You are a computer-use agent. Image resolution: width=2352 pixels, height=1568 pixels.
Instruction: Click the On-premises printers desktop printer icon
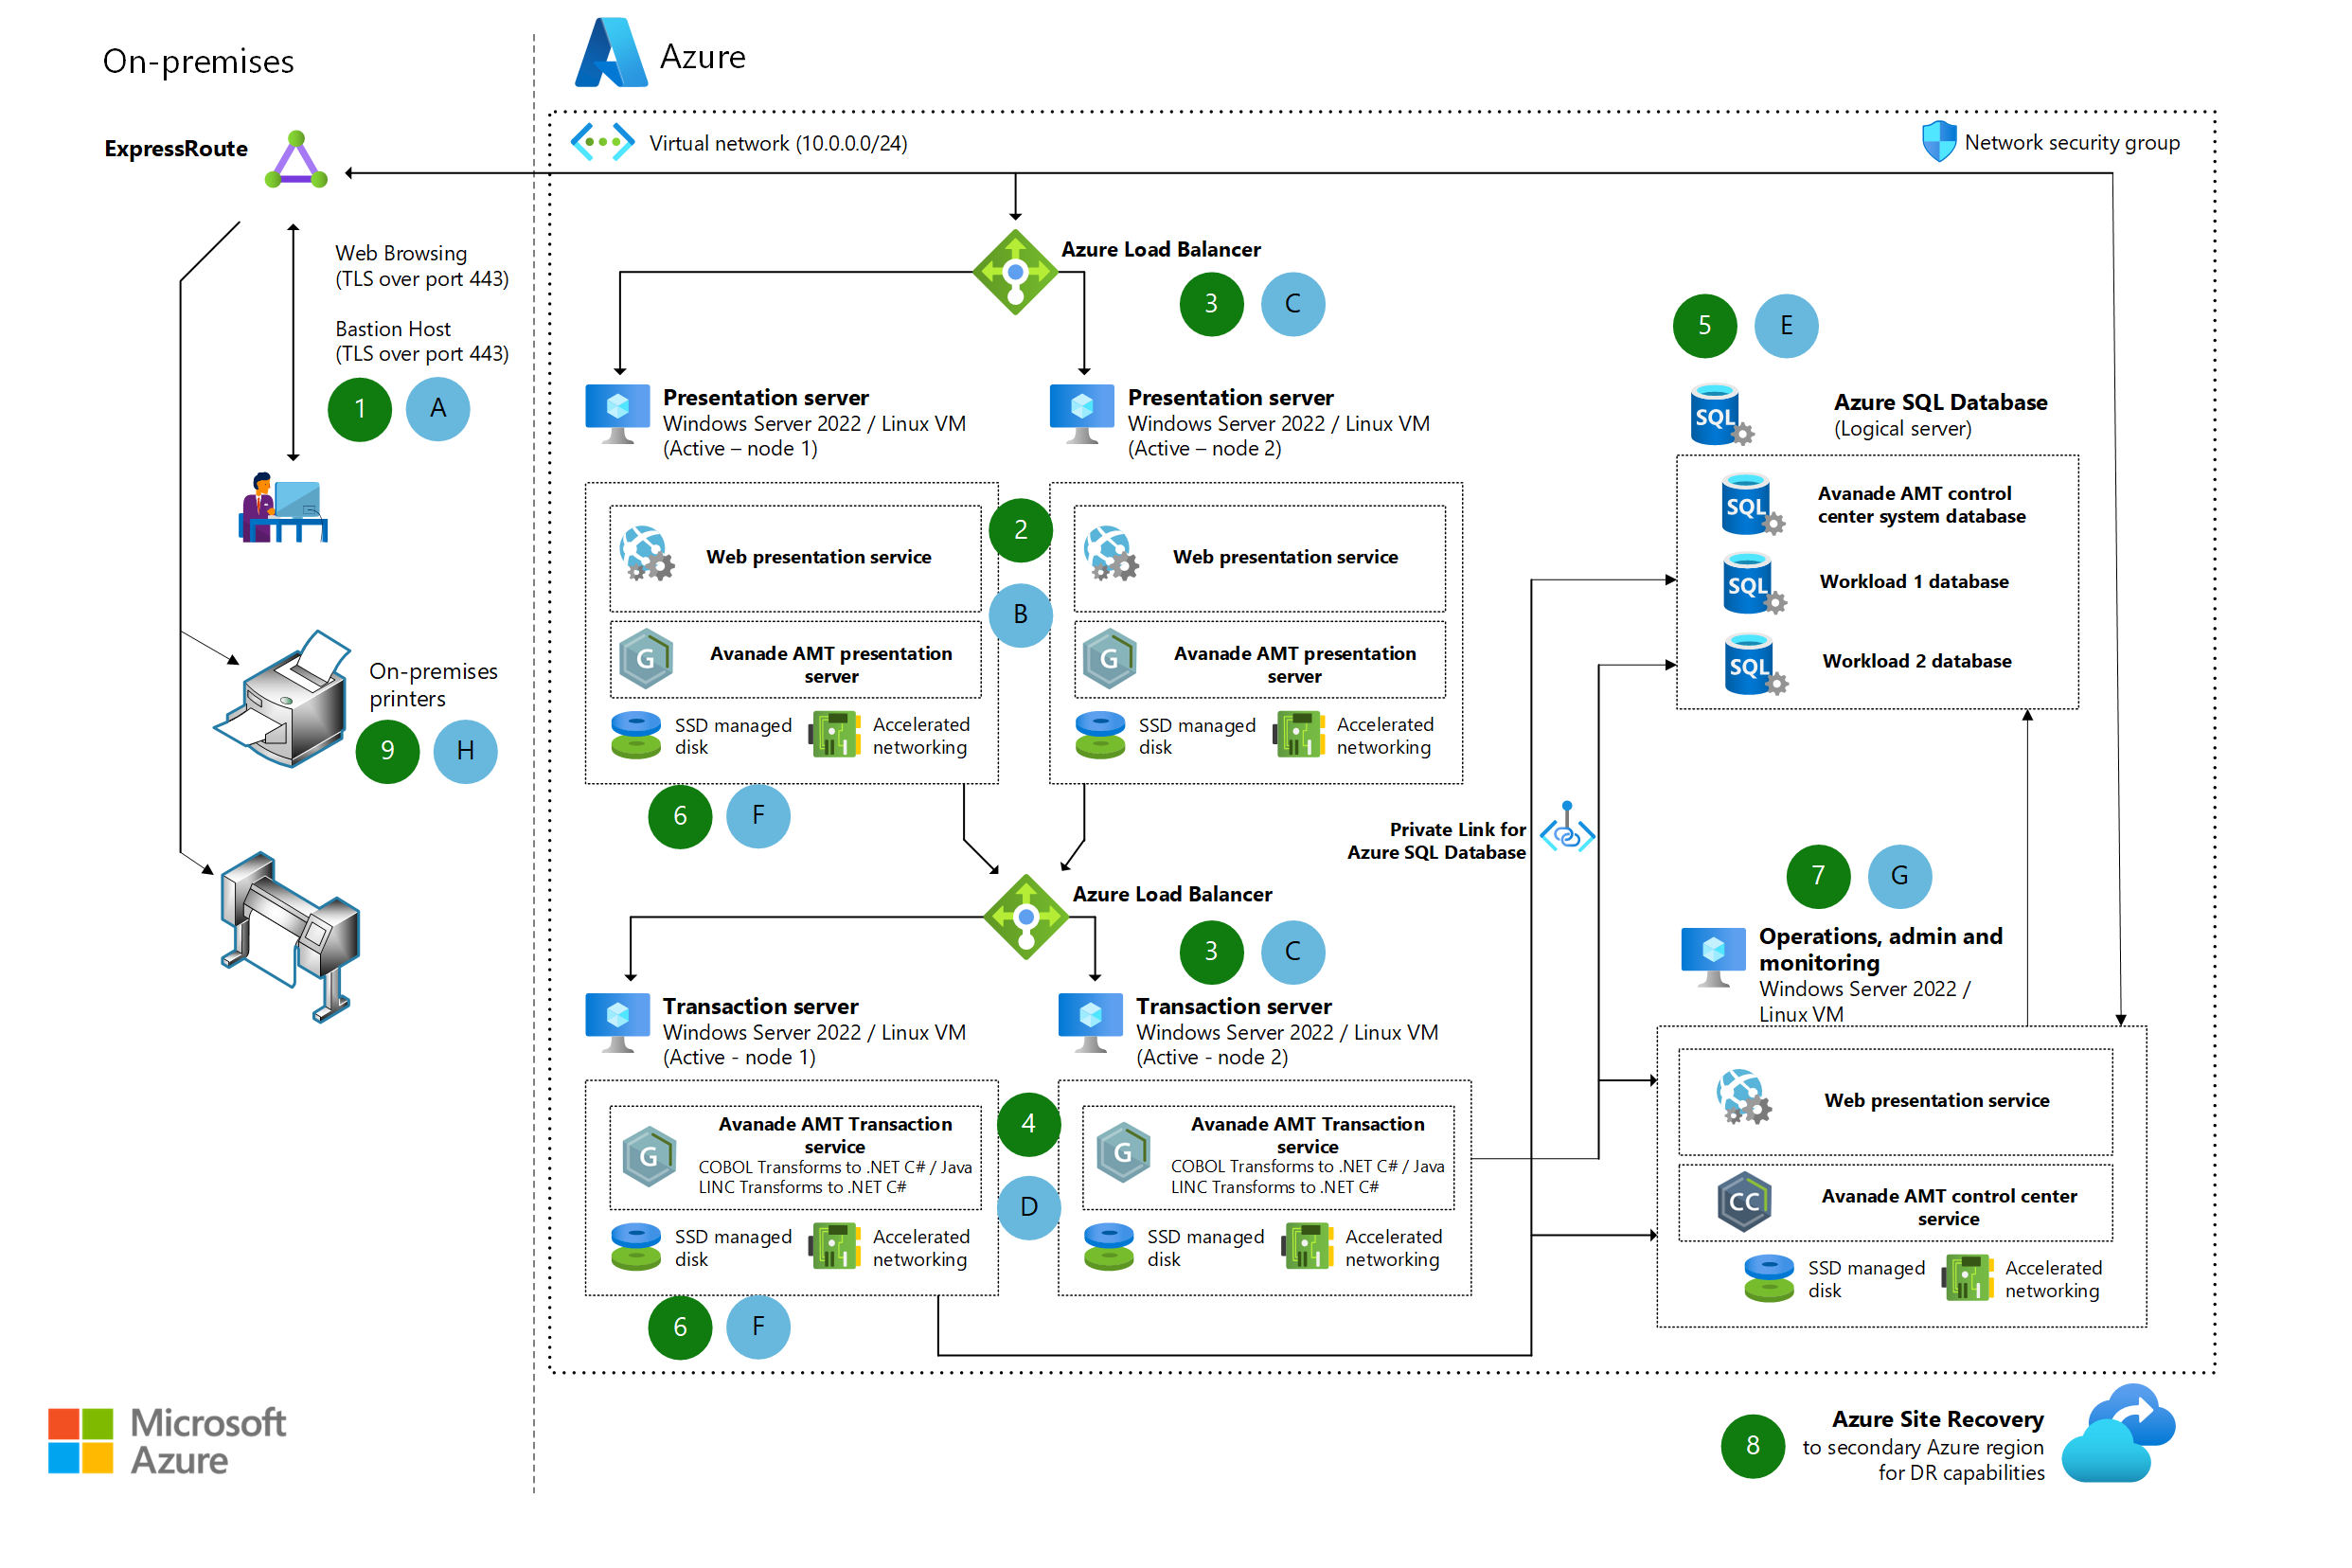point(284,698)
